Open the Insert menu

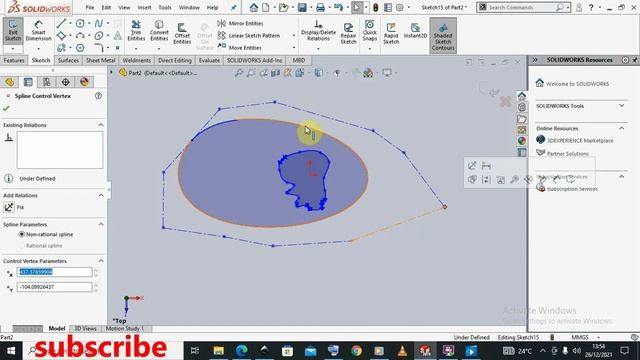(x=144, y=7)
